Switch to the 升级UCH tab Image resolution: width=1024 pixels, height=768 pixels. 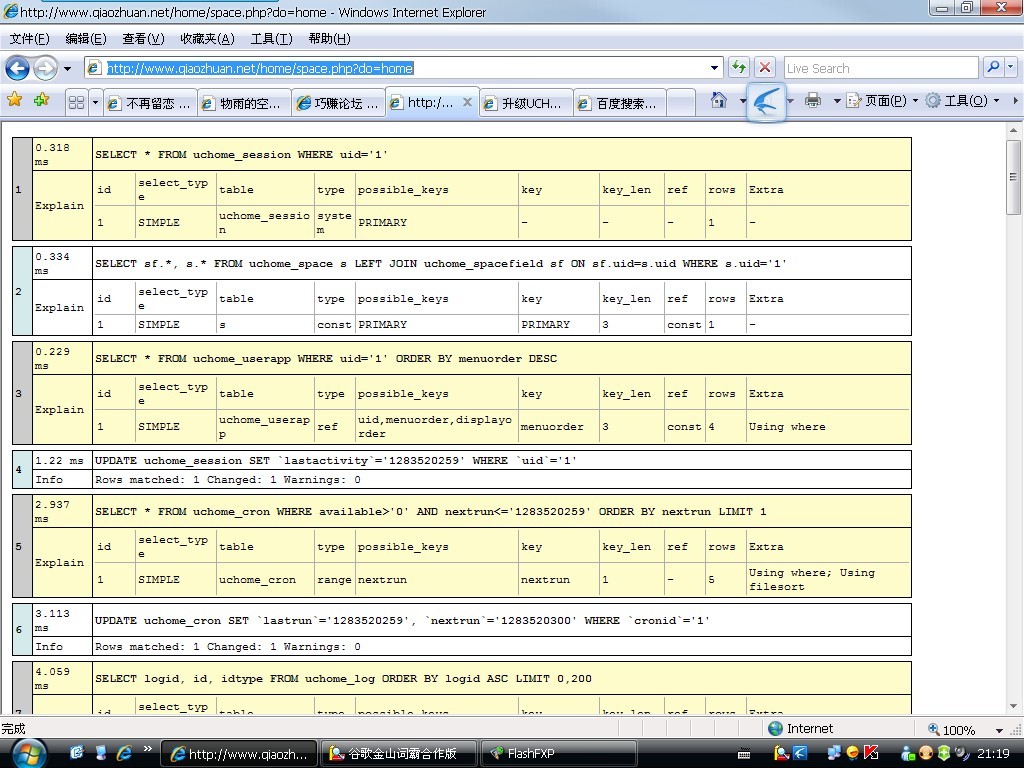[x=526, y=103]
